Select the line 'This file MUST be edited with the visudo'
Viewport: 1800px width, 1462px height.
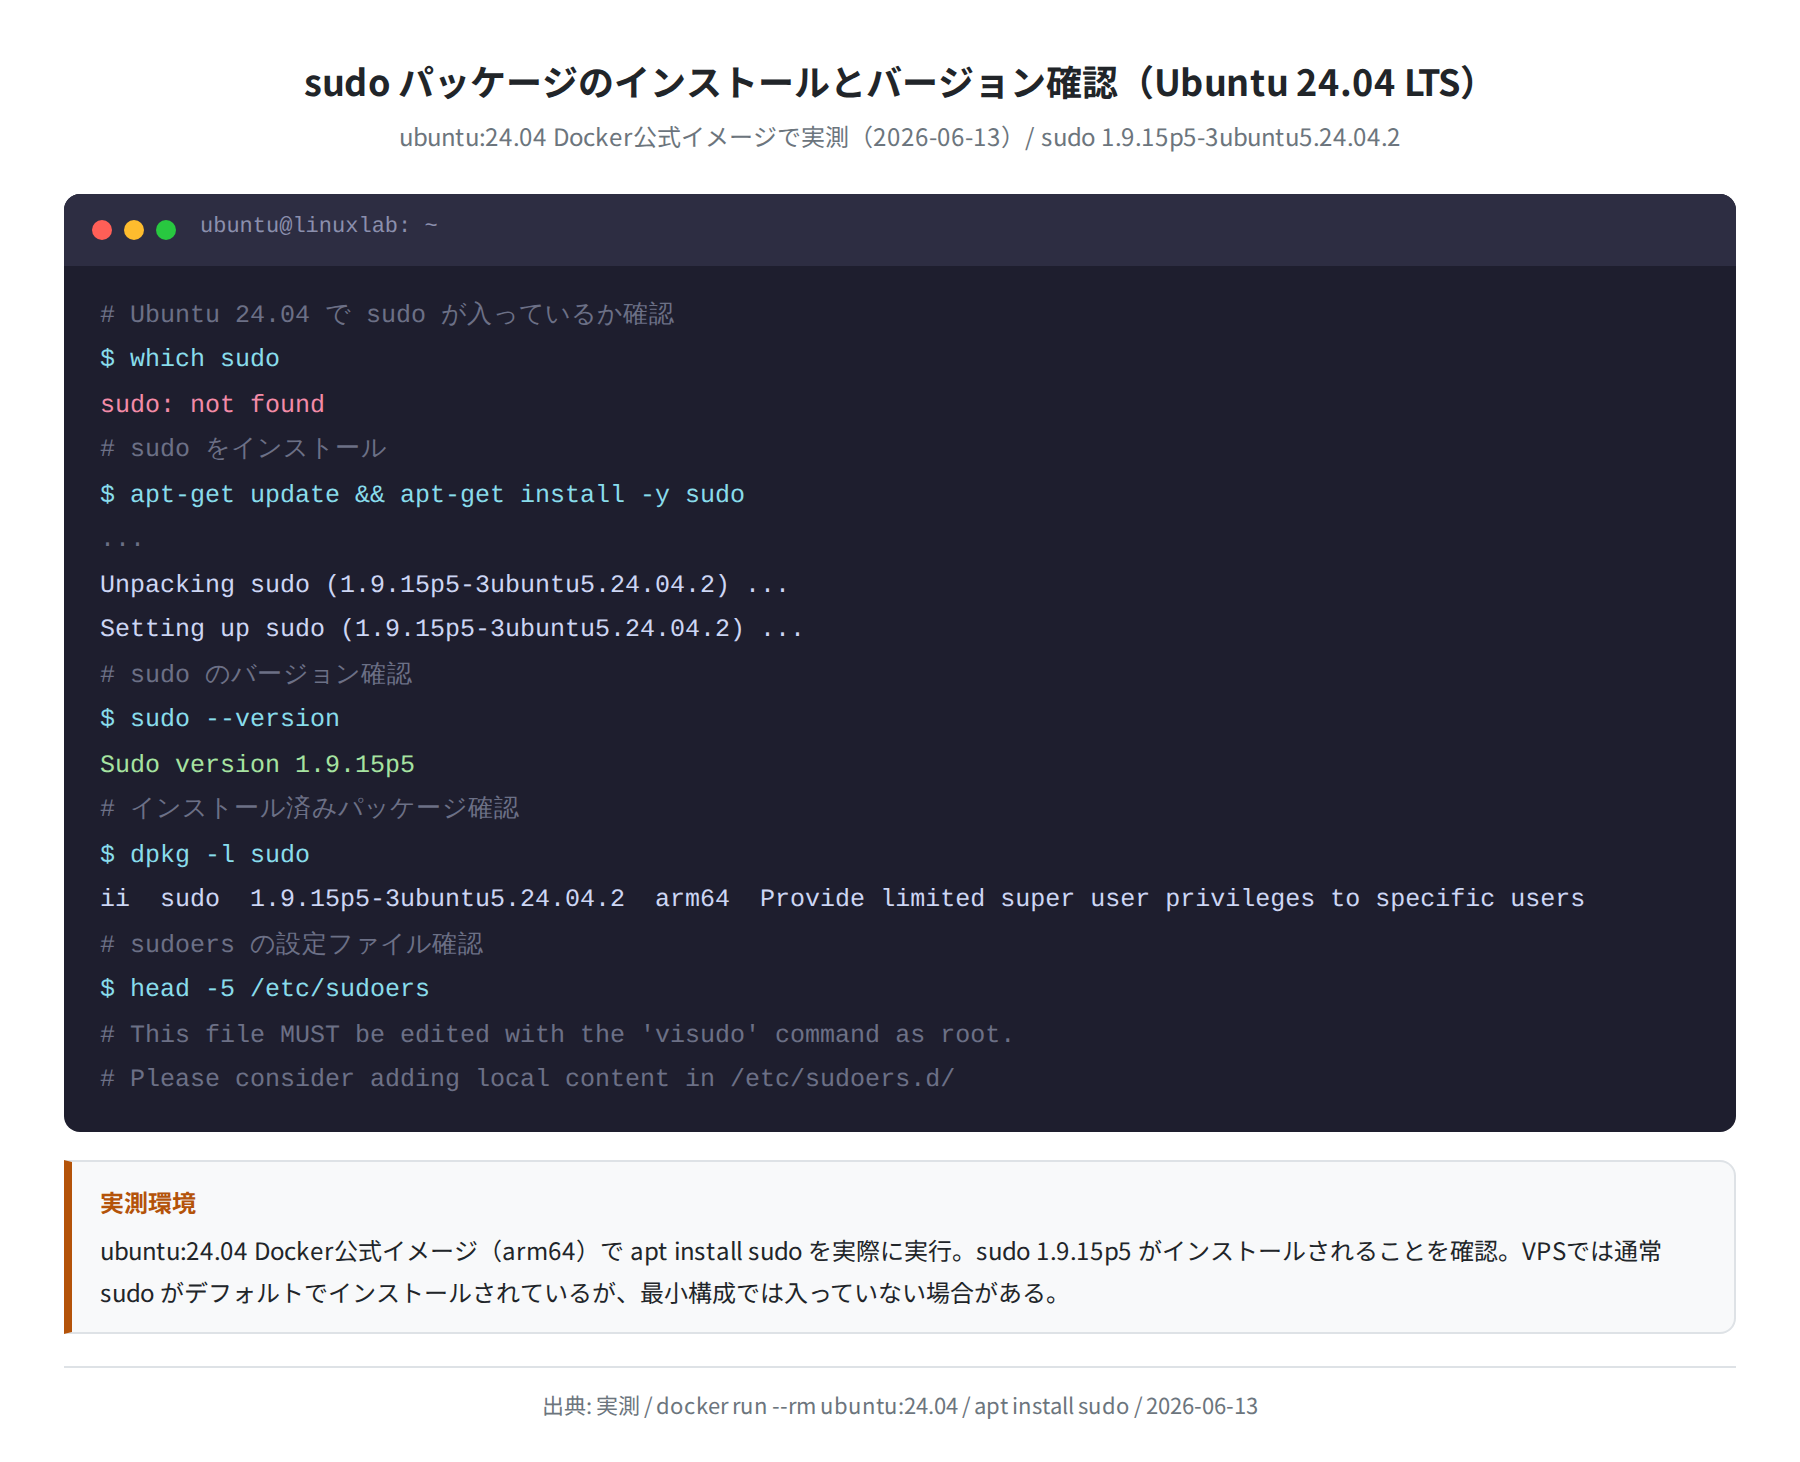(x=557, y=1034)
